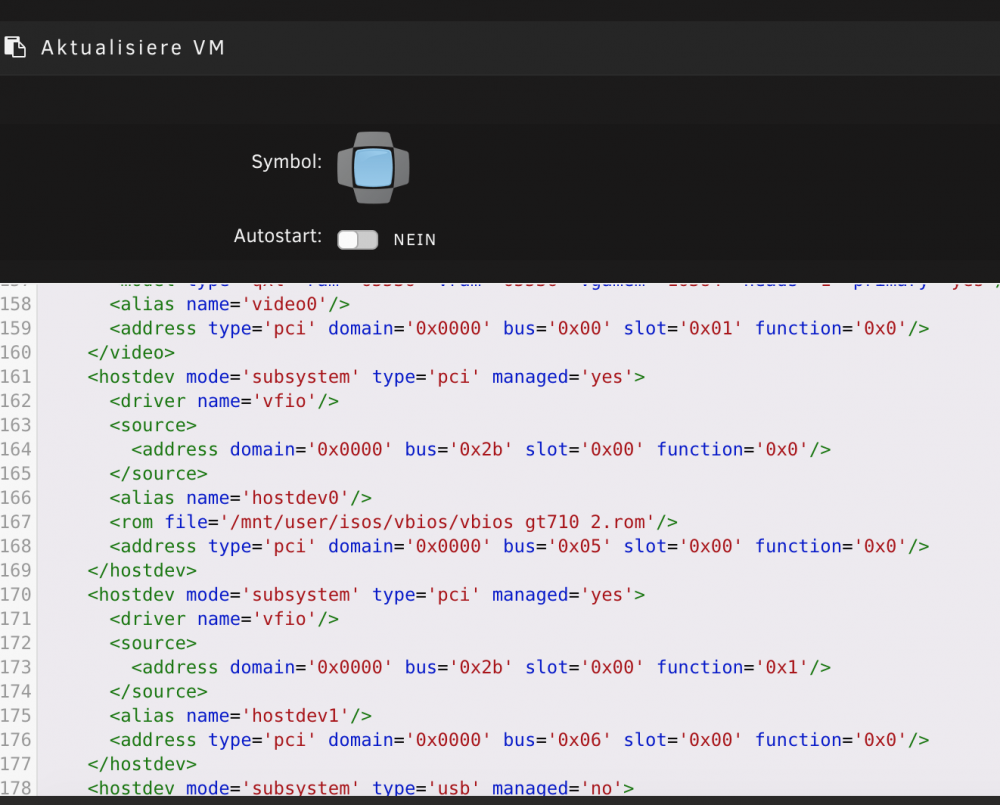Toggle the Autostart switch
1000x805 pixels.
tap(357, 240)
